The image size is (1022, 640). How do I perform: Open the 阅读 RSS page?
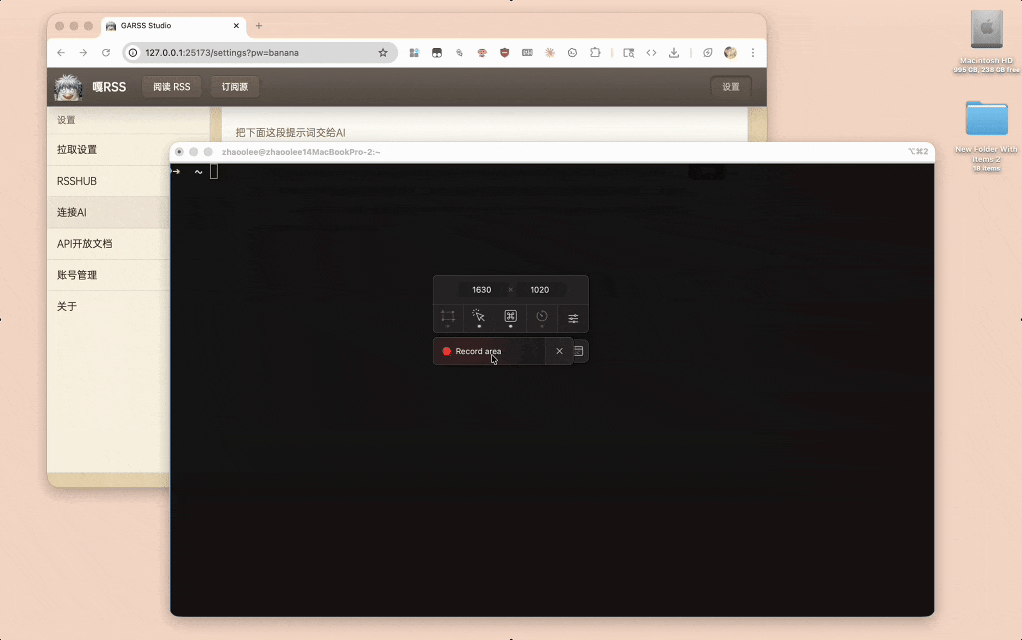coord(172,87)
